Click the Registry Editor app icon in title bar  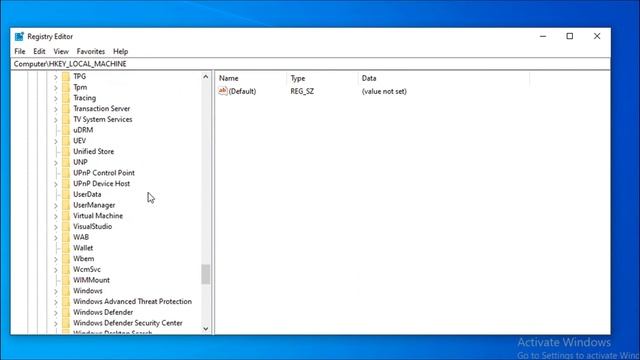coord(19,36)
